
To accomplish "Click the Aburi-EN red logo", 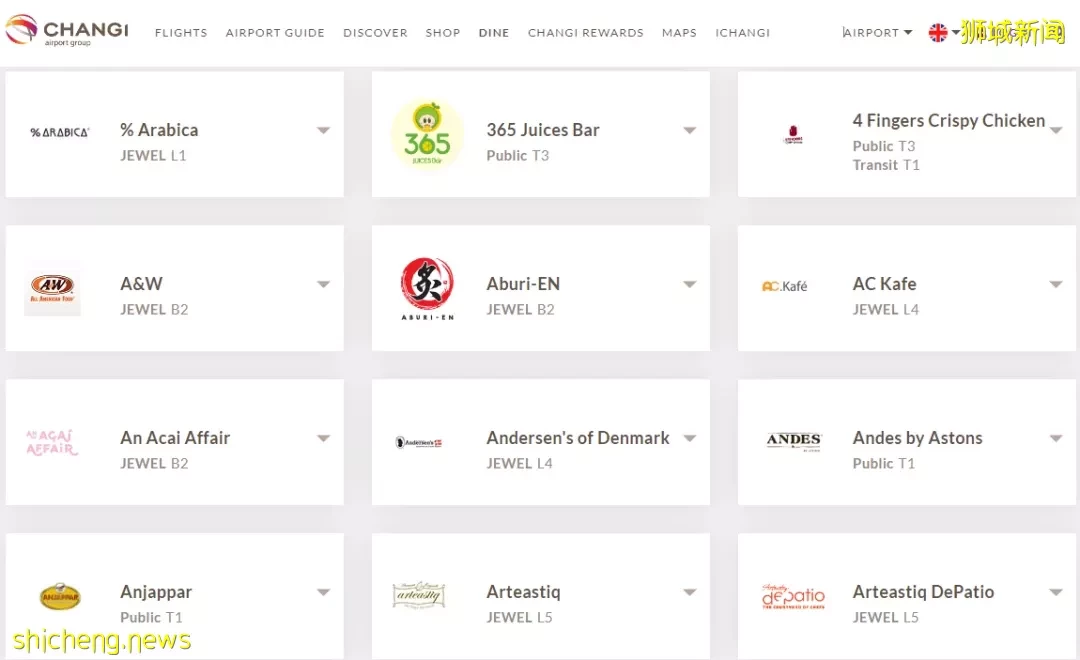I will [x=427, y=288].
